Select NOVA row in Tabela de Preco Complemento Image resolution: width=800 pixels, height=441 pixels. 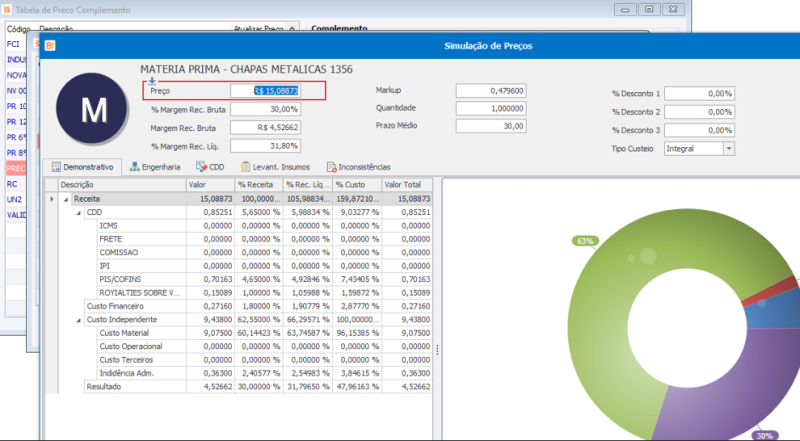pos(16,75)
